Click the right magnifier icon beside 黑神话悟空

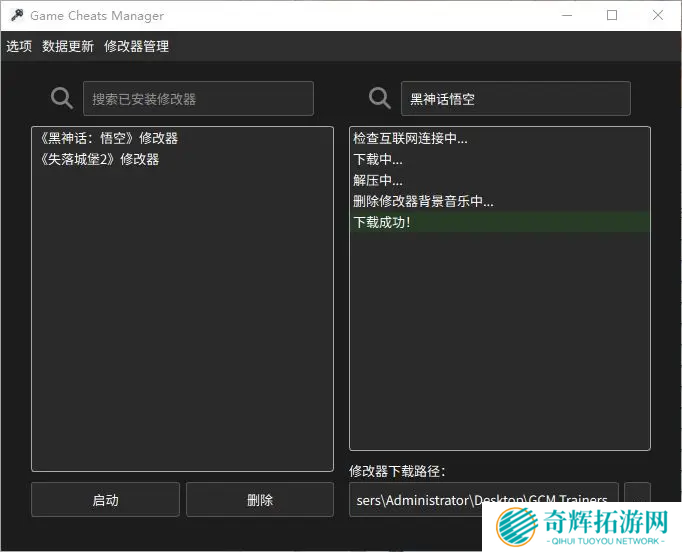[x=380, y=98]
